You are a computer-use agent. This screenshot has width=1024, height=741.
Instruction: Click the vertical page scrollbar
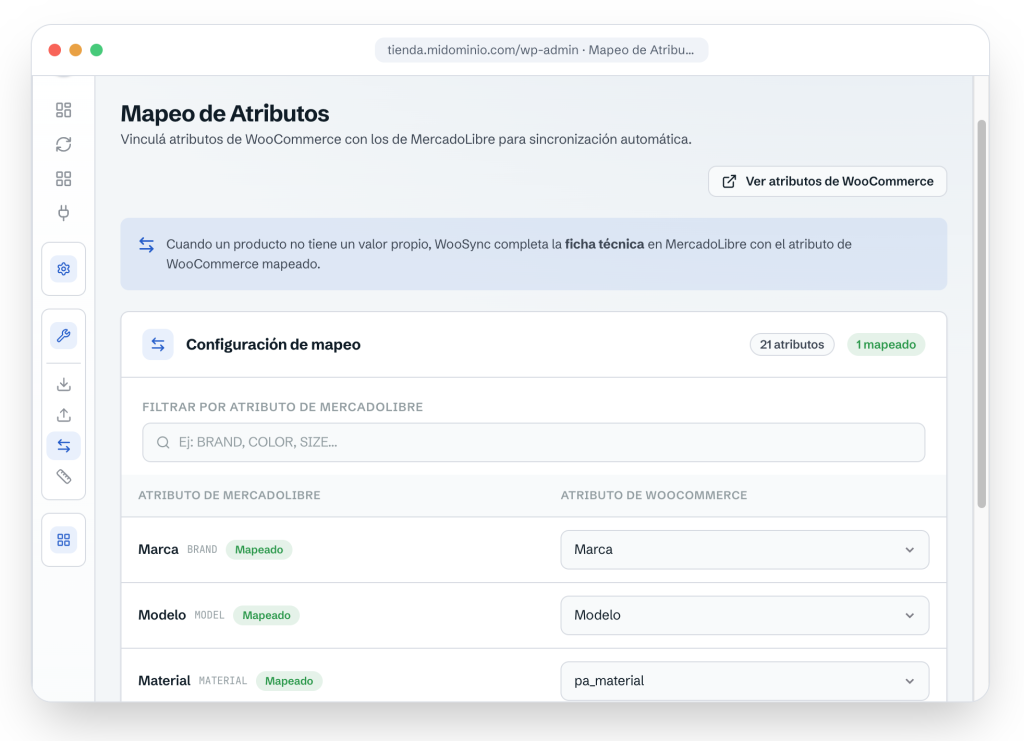tap(982, 313)
